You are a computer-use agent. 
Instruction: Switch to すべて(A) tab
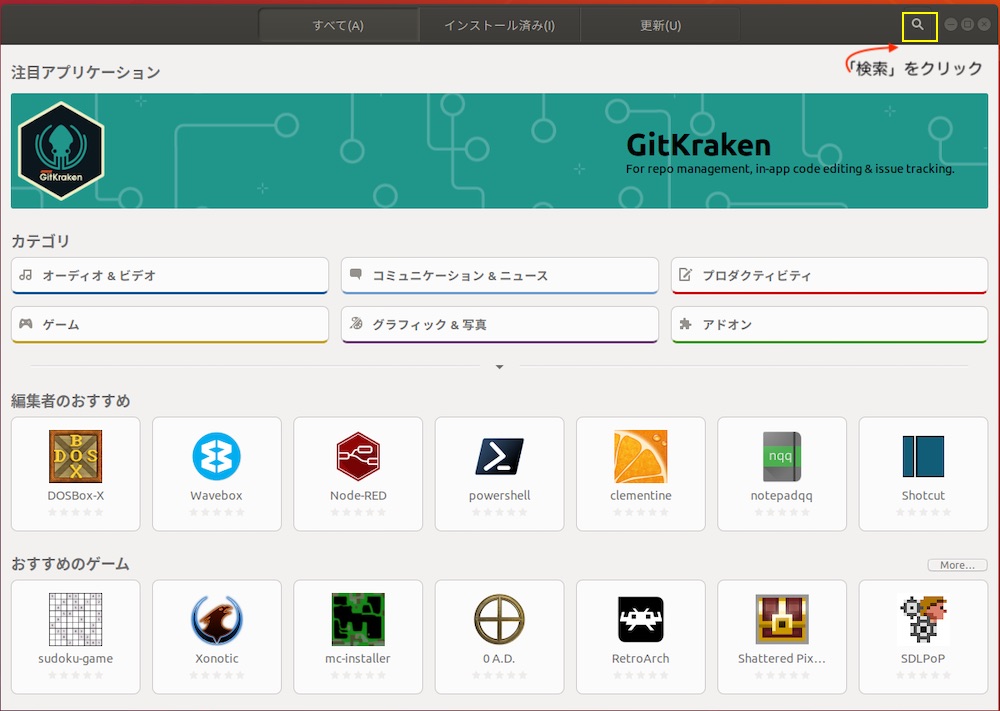pos(338,26)
